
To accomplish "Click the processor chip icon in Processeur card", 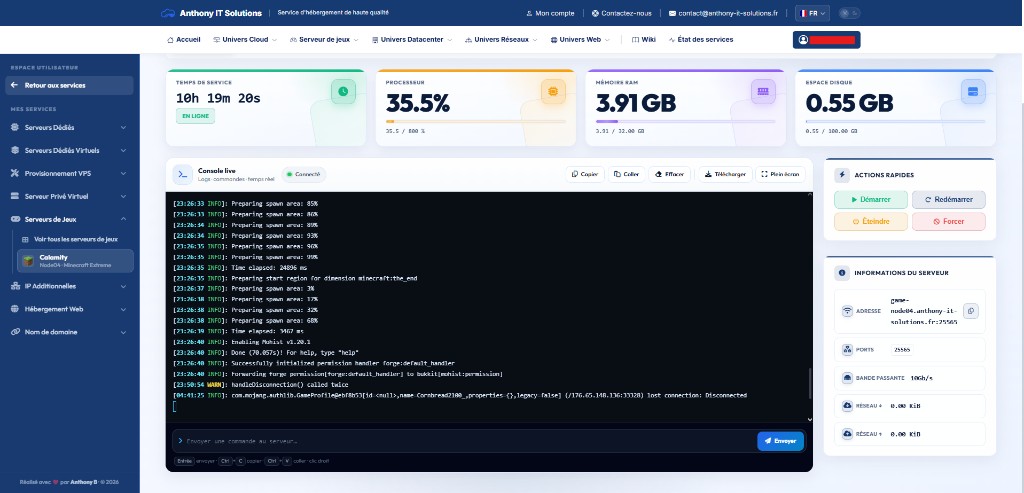I will 553,92.
